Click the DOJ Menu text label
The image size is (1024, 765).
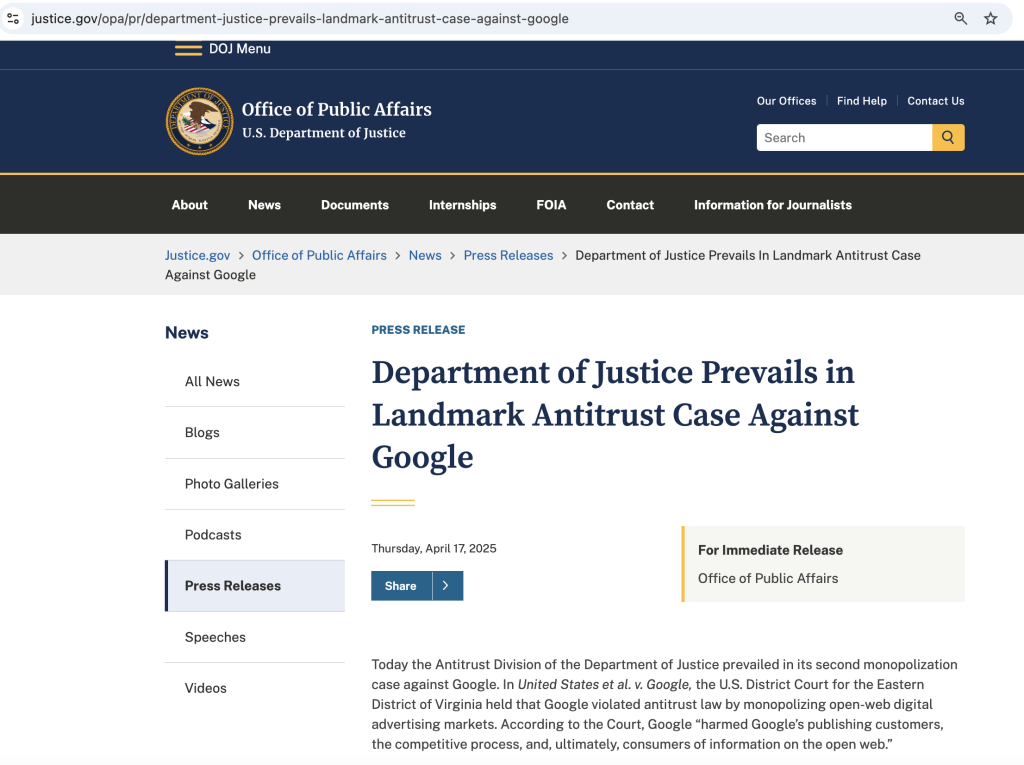pos(240,49)
